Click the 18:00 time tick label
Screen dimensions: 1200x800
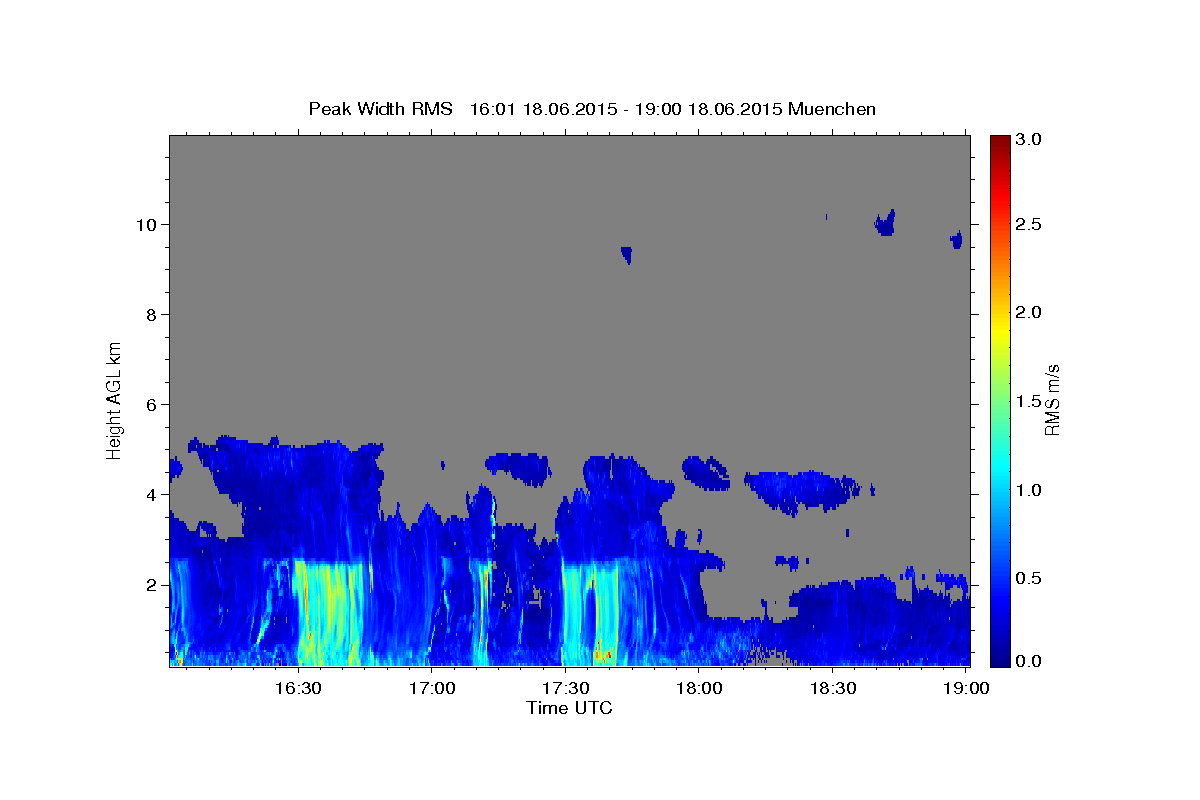point(699,688)
